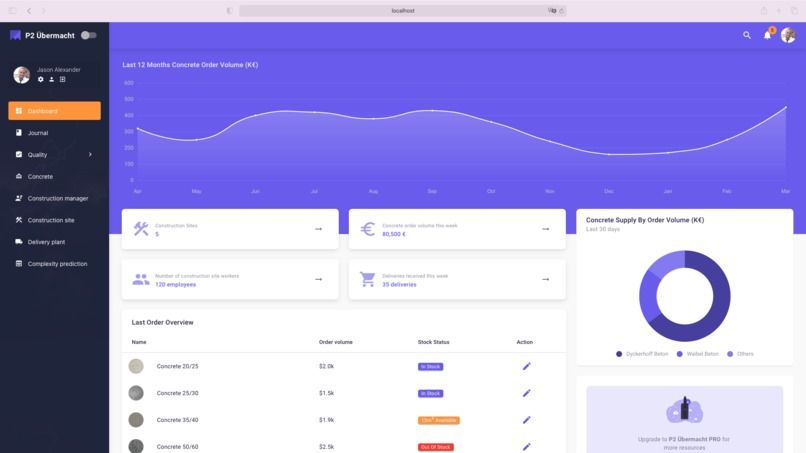This screenshot has width=806, height=453.
Task: Click the Construction manager person icon
Action: [x=19, y=198]
